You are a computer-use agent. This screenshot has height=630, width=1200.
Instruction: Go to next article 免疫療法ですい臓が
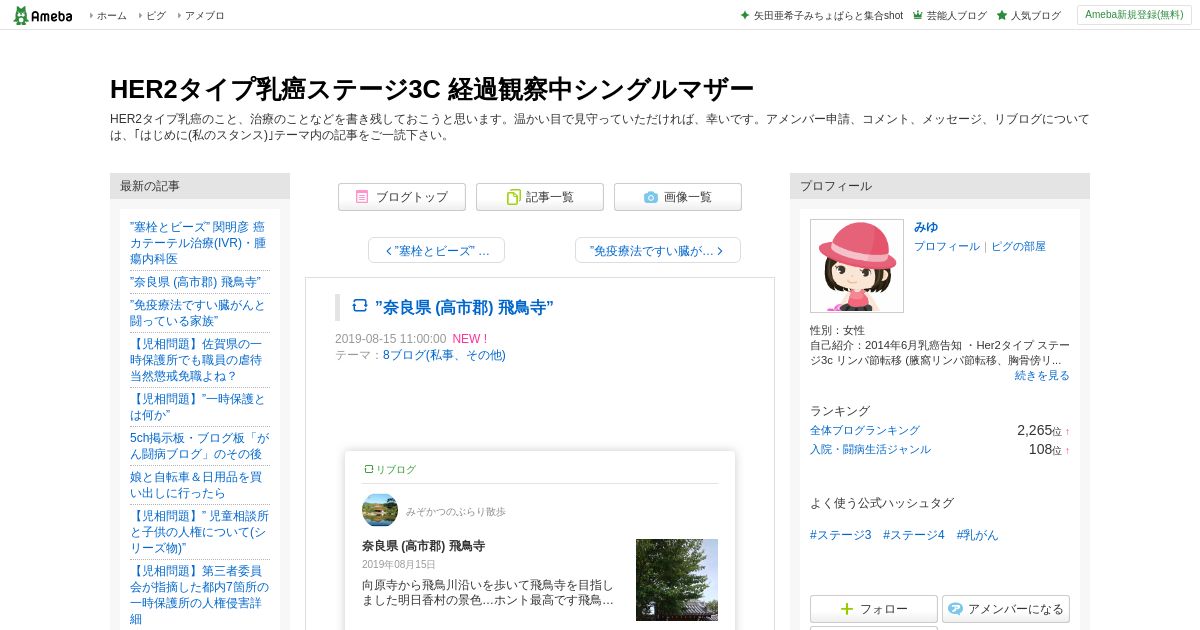(x=658, y=250)
